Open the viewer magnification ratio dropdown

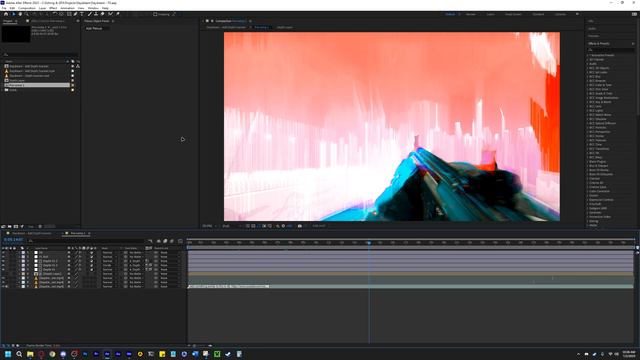pyautogui.click(x=209, y=226)
